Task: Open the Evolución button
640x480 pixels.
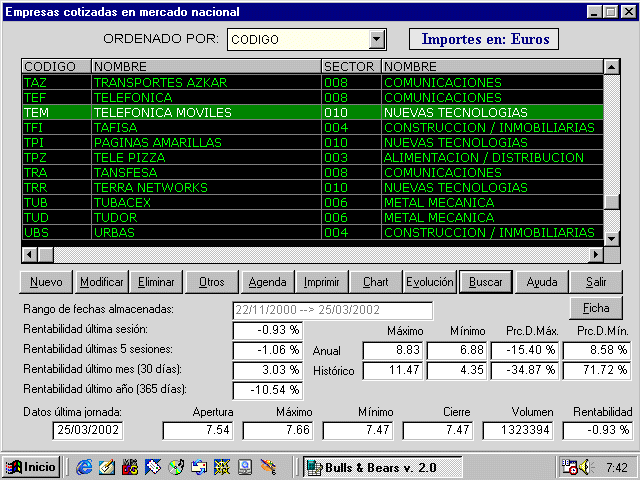Action: pyautogui.click(x=430, y=282)
